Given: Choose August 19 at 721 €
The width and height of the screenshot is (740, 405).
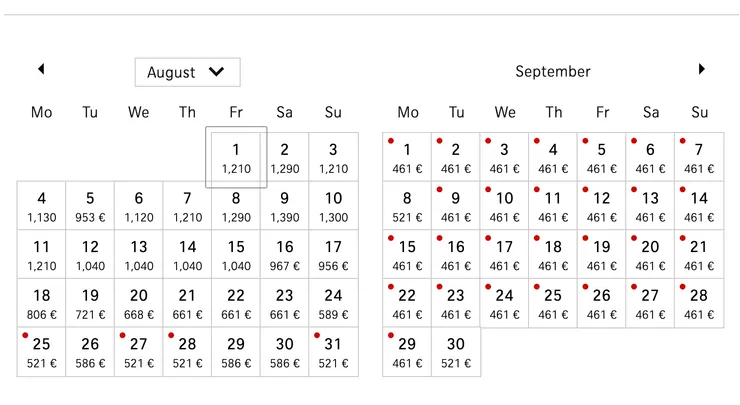Looking at the screenshot, I should click(x=90, y=303).
